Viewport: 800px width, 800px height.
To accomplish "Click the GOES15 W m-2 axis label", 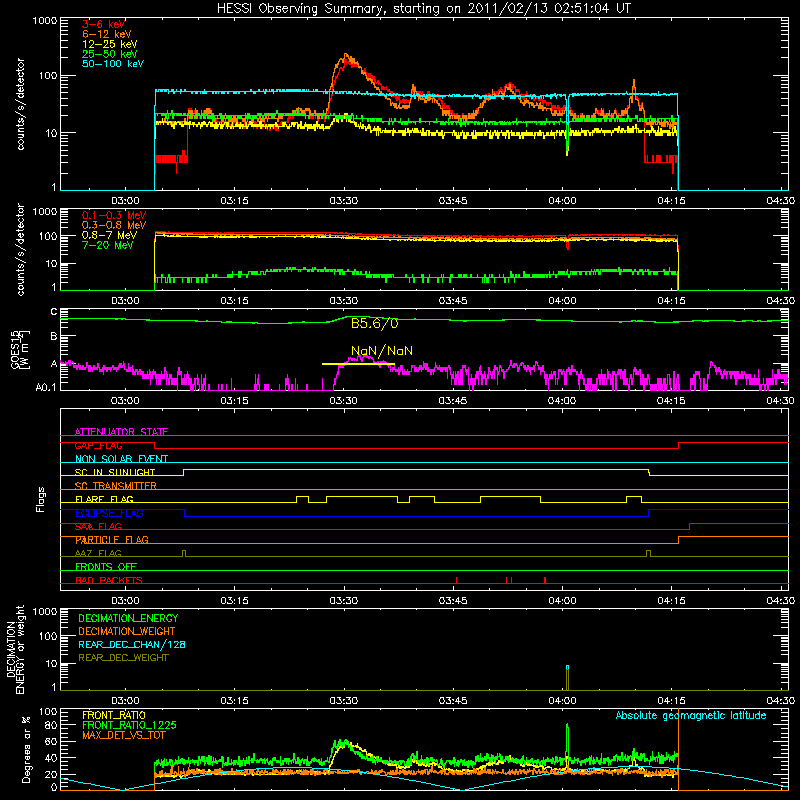I will pyautogui.click(x=20, y=349).
